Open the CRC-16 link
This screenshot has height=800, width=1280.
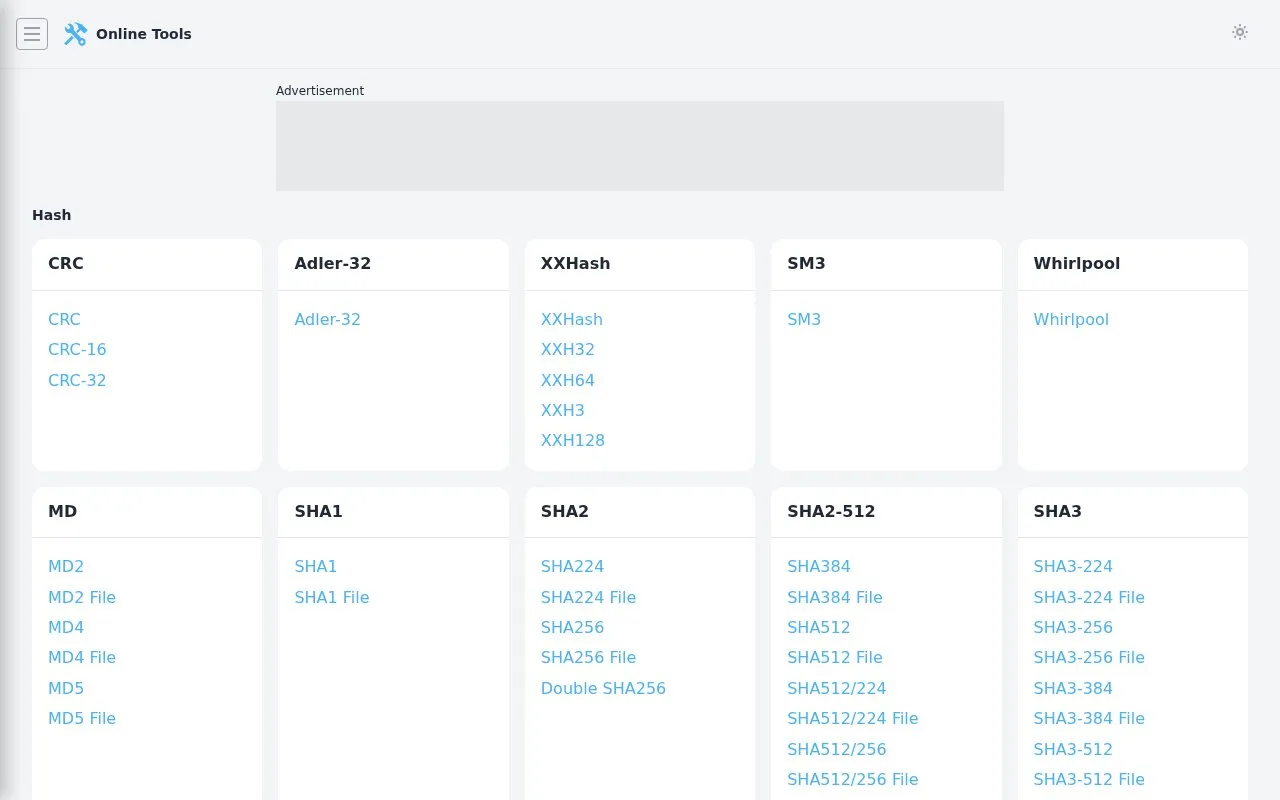point(77,349)
